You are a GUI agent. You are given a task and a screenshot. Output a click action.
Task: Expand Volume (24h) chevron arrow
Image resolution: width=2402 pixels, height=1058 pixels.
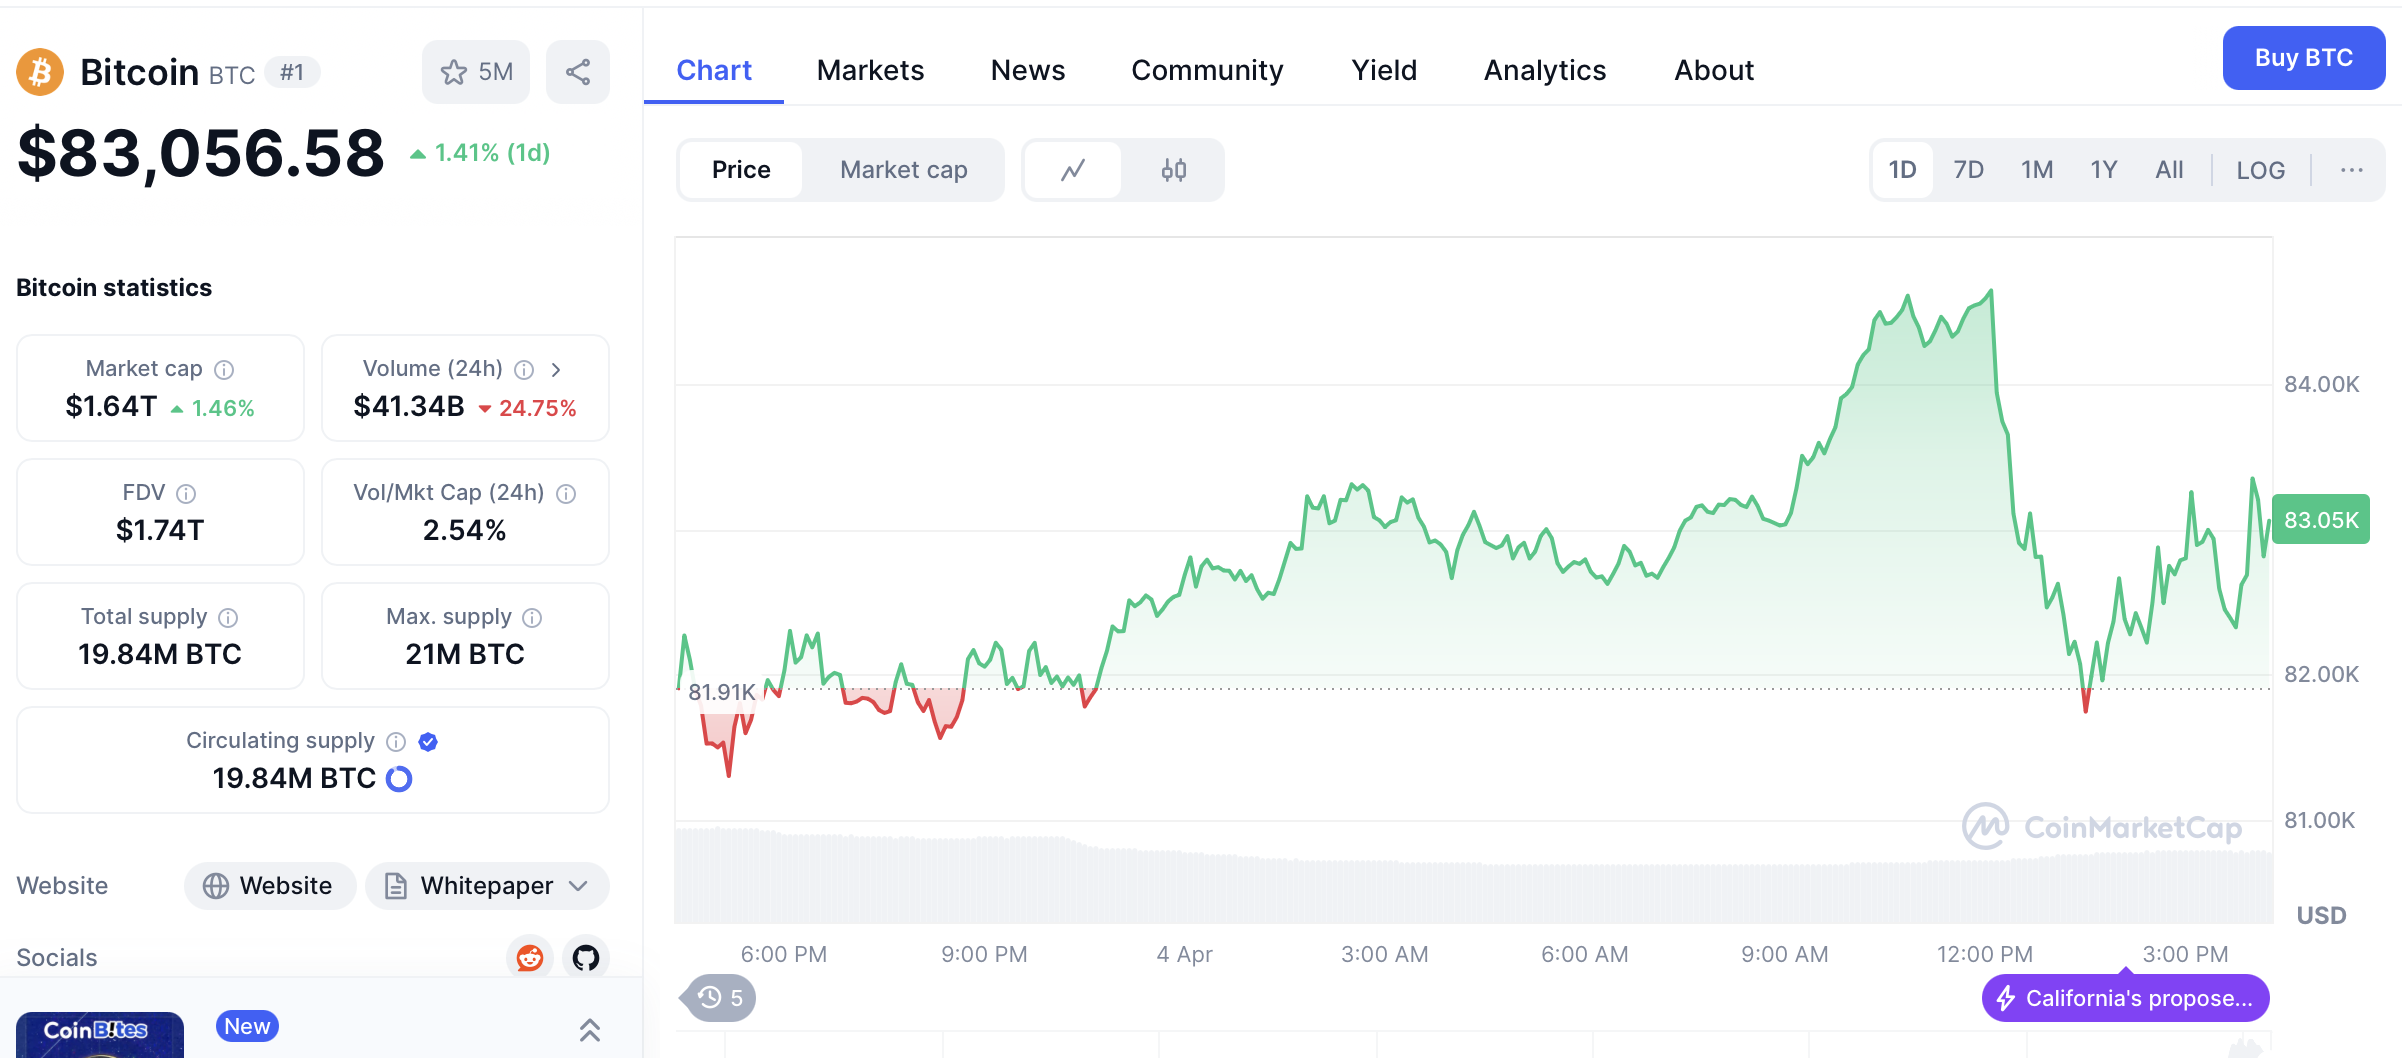pos(556,370)
